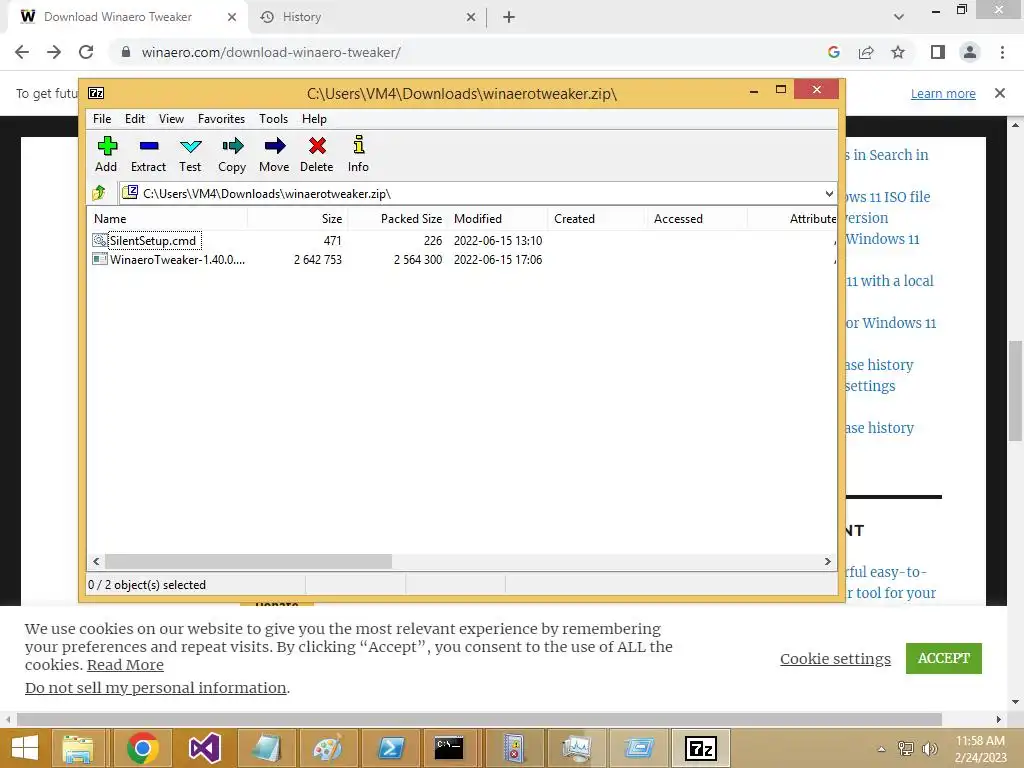Select the WinaeroTweaker-1.40.0 file row
Image resolution: width=1024 pixels, height=768 pixels.
tap(462, 259)
